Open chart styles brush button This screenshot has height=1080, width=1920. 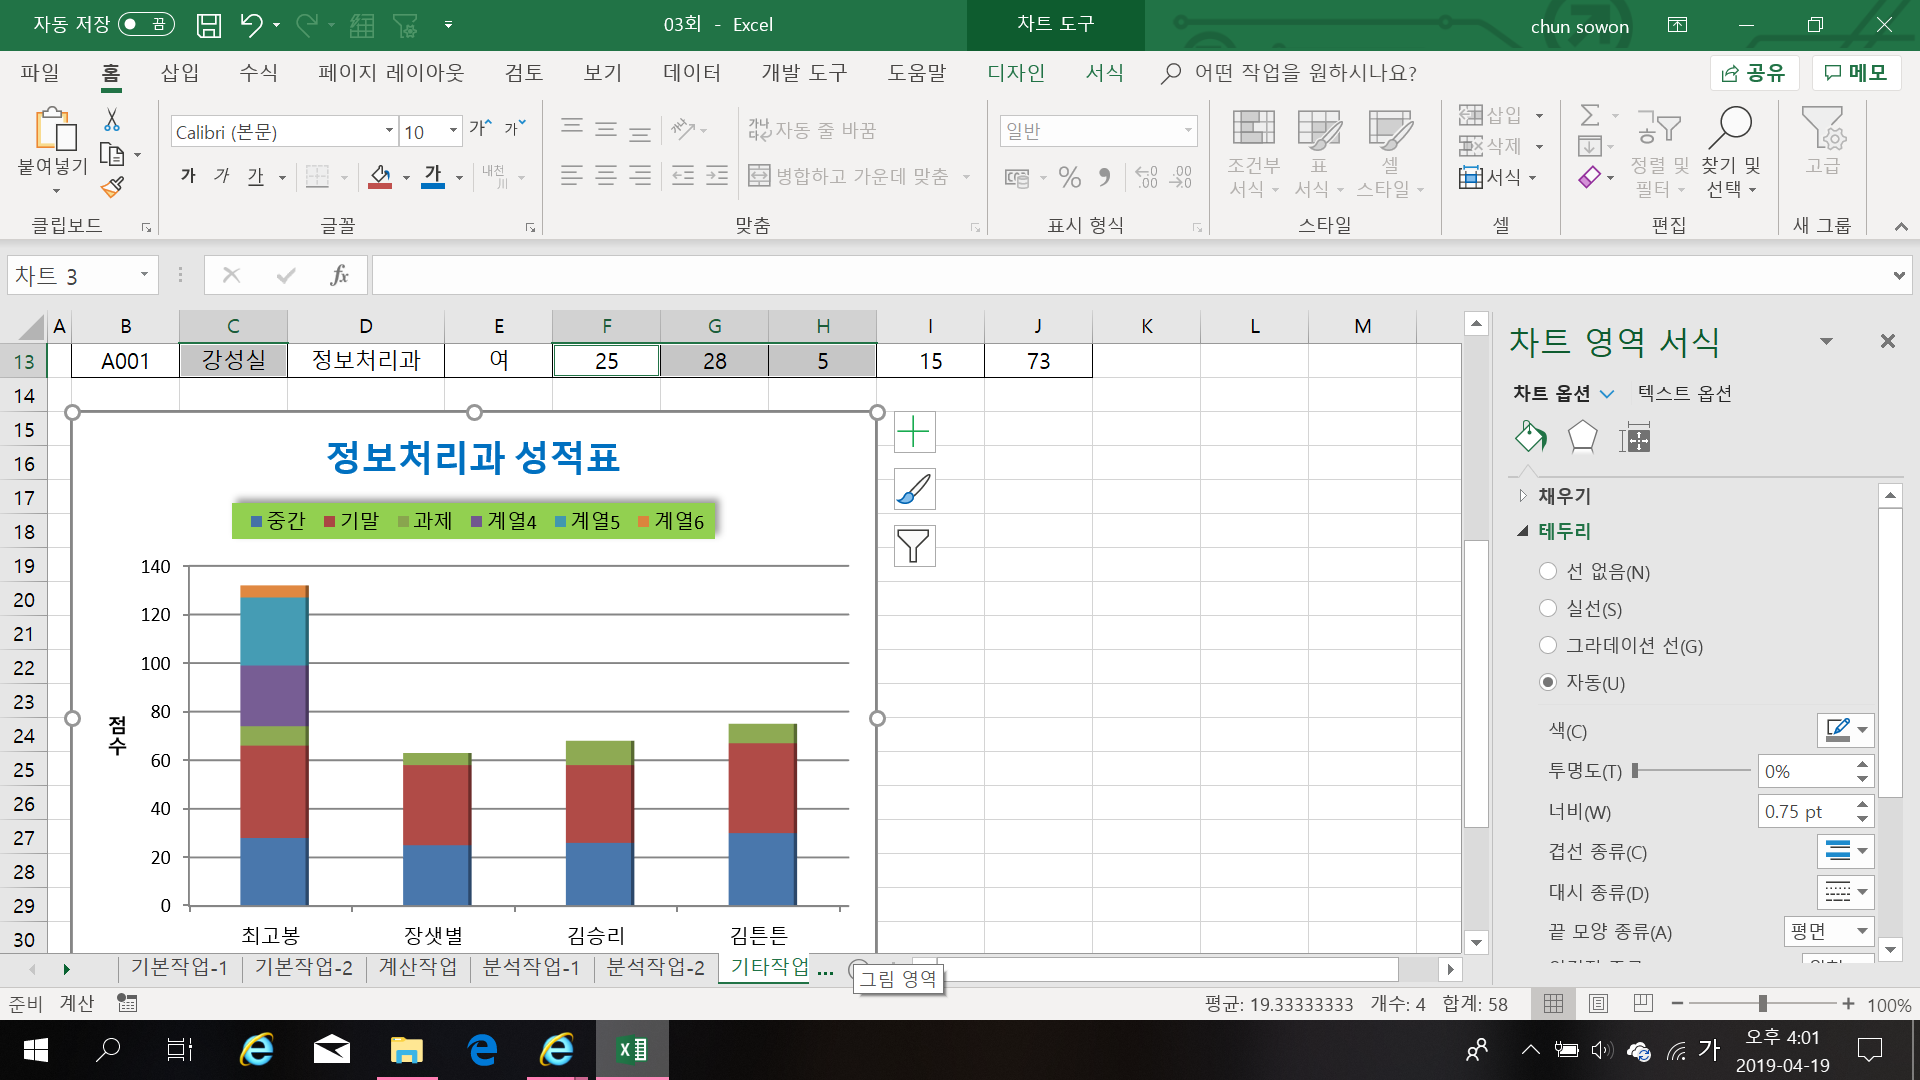(x=914, y=490)
